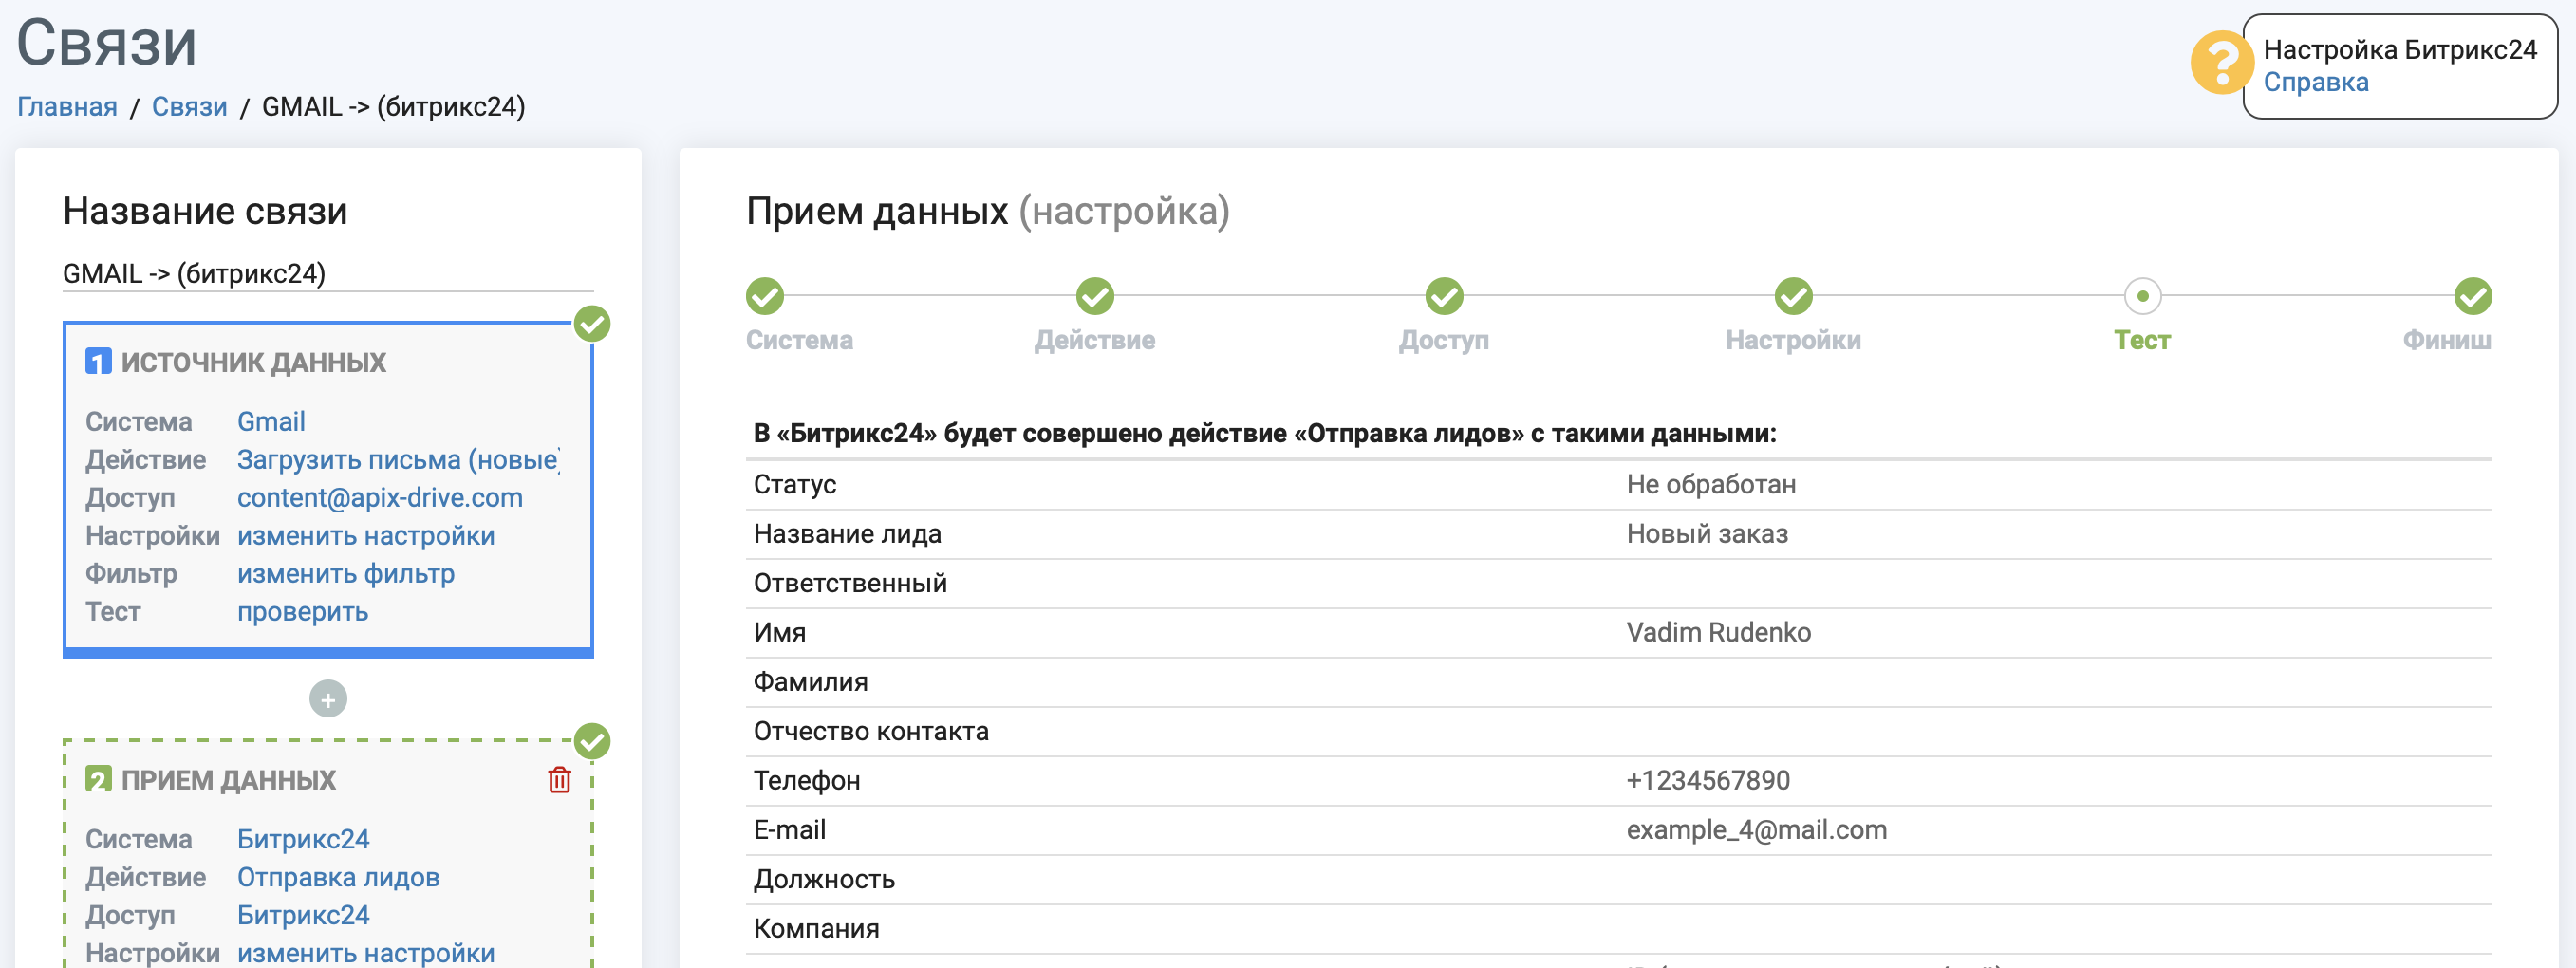2576x968 pixels.
Task: Click the Фамилия row label
Action: pyautogui.click(x=811, y=682)
